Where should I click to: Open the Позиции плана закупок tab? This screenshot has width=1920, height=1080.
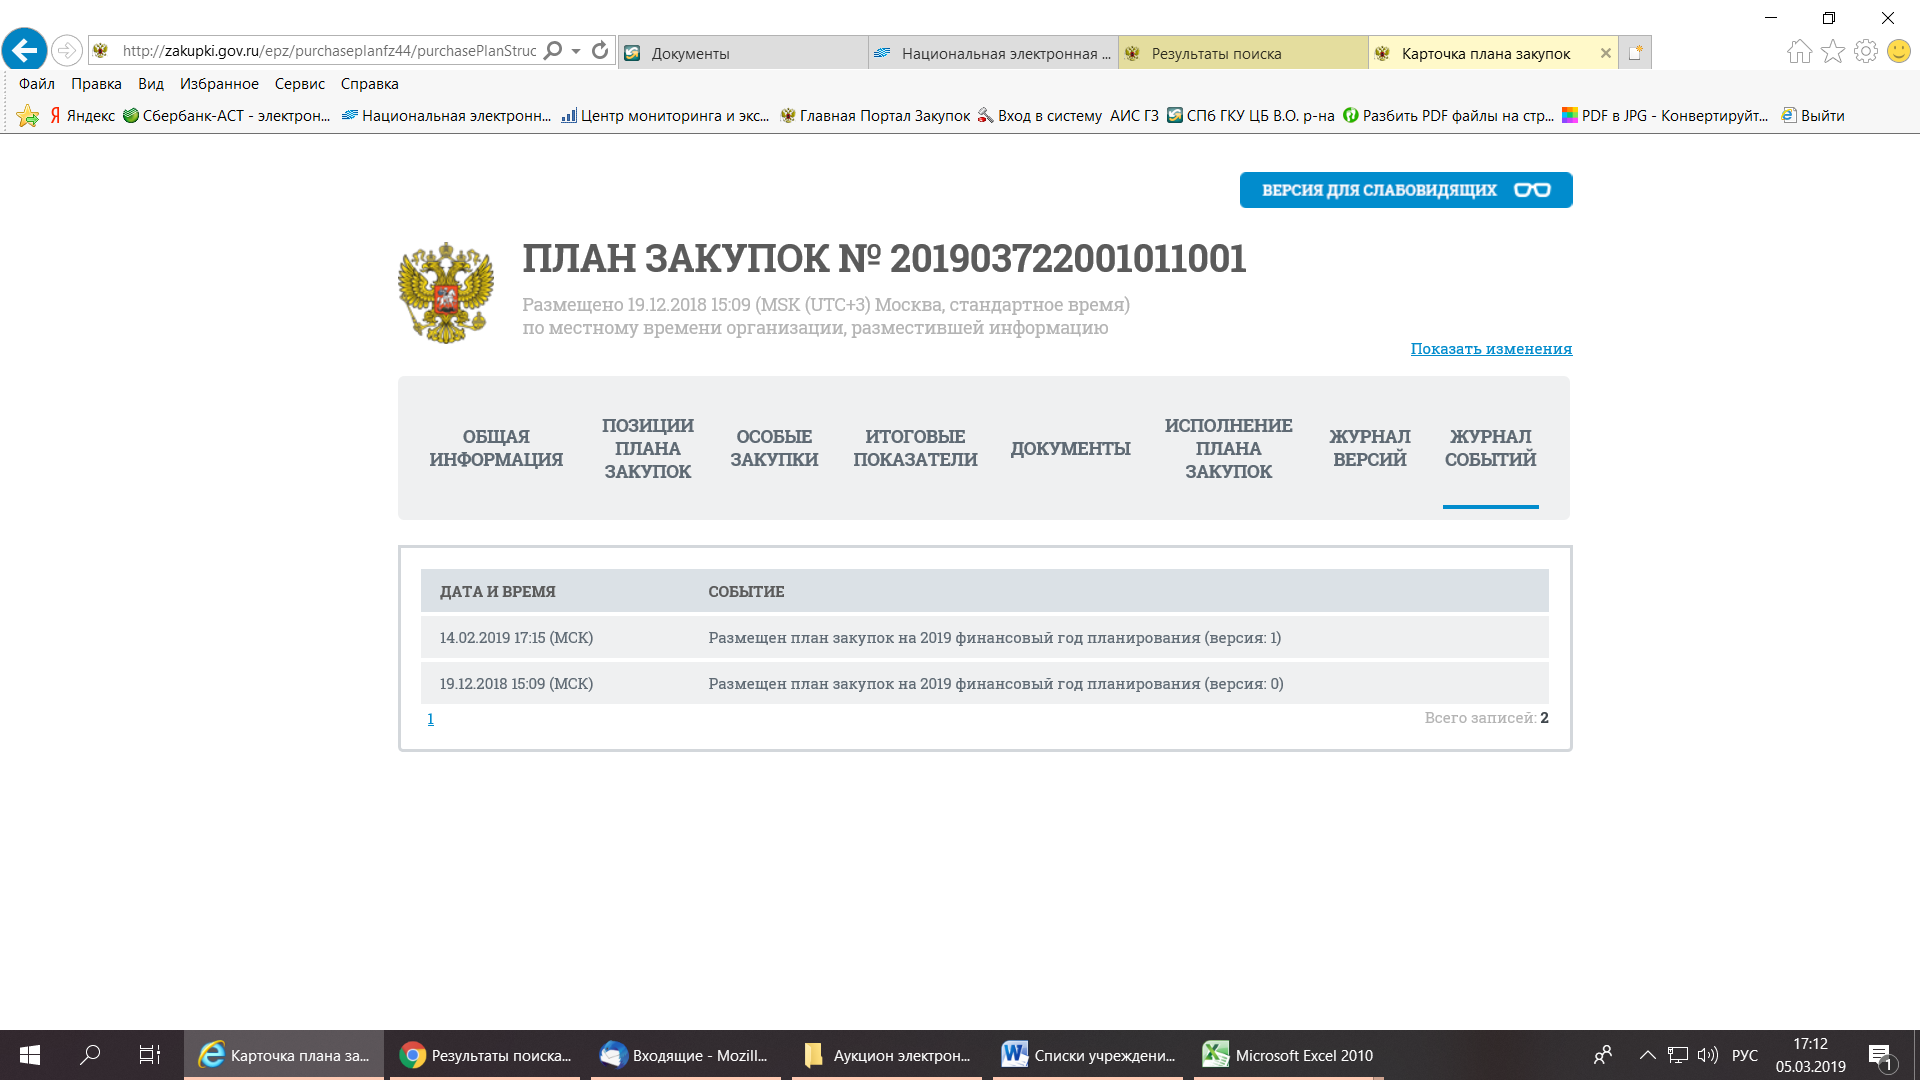647,448
